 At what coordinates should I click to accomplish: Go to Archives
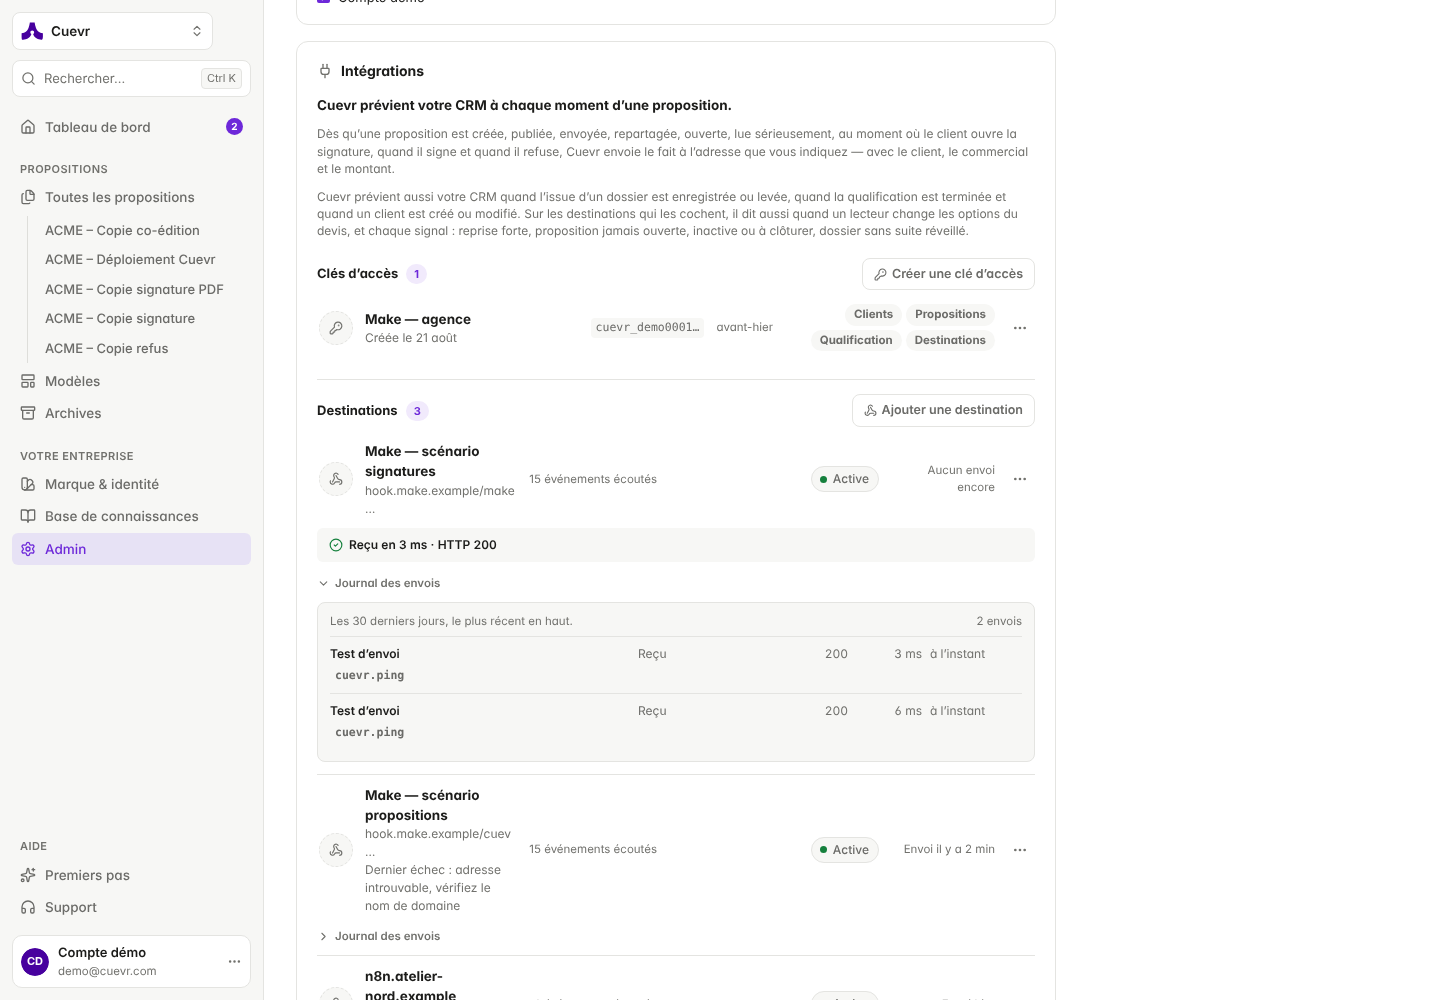pyautogui.click(x=131, y=413)
